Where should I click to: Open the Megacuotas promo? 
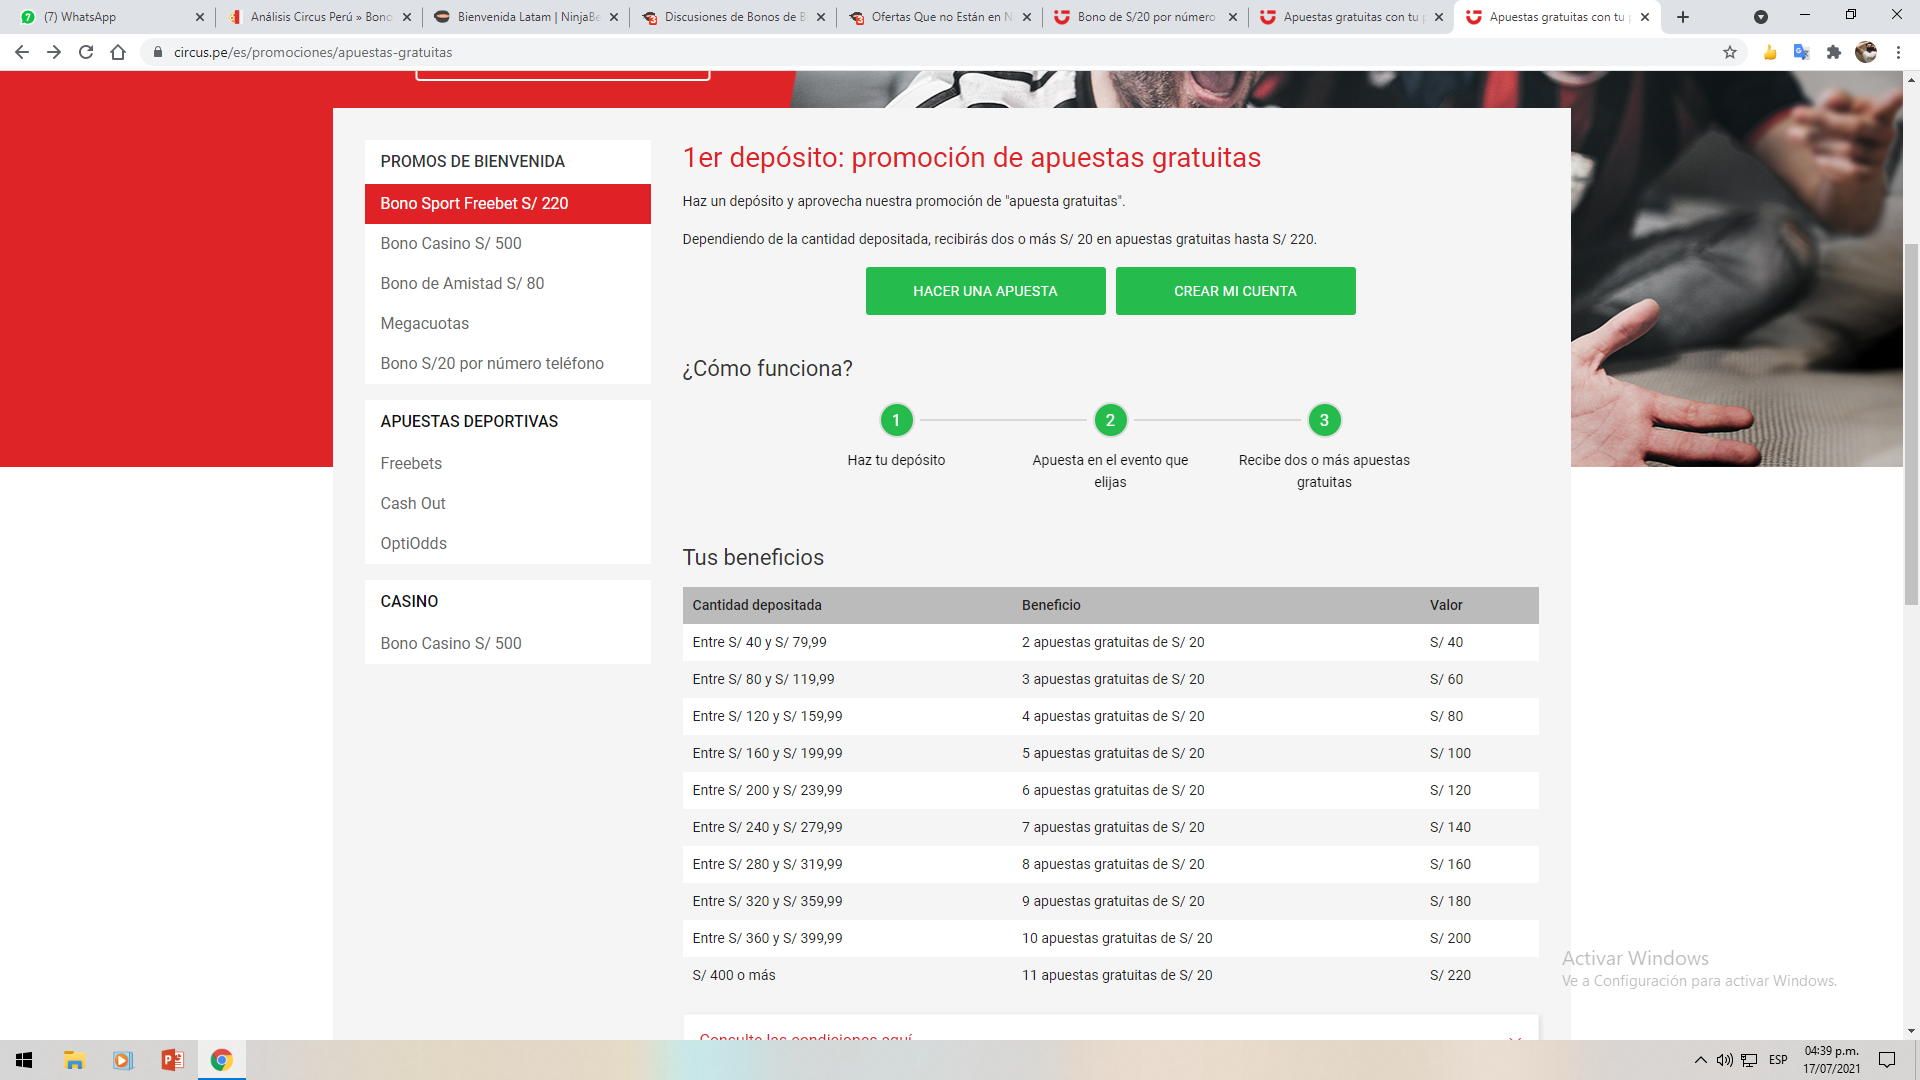click(508, 323)
